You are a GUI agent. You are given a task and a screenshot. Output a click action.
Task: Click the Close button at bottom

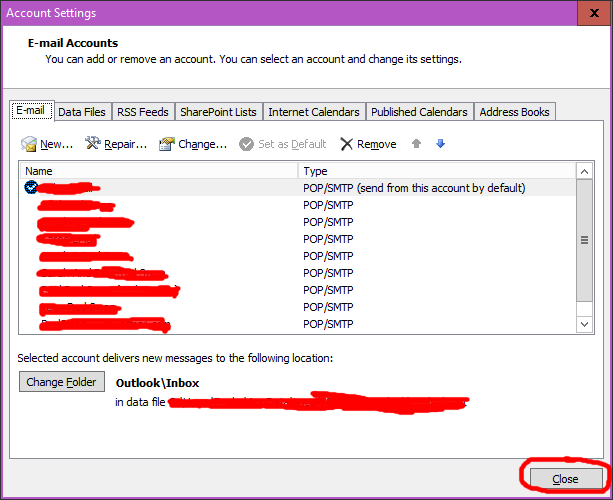pyautogui.click(x=565, y=479)
